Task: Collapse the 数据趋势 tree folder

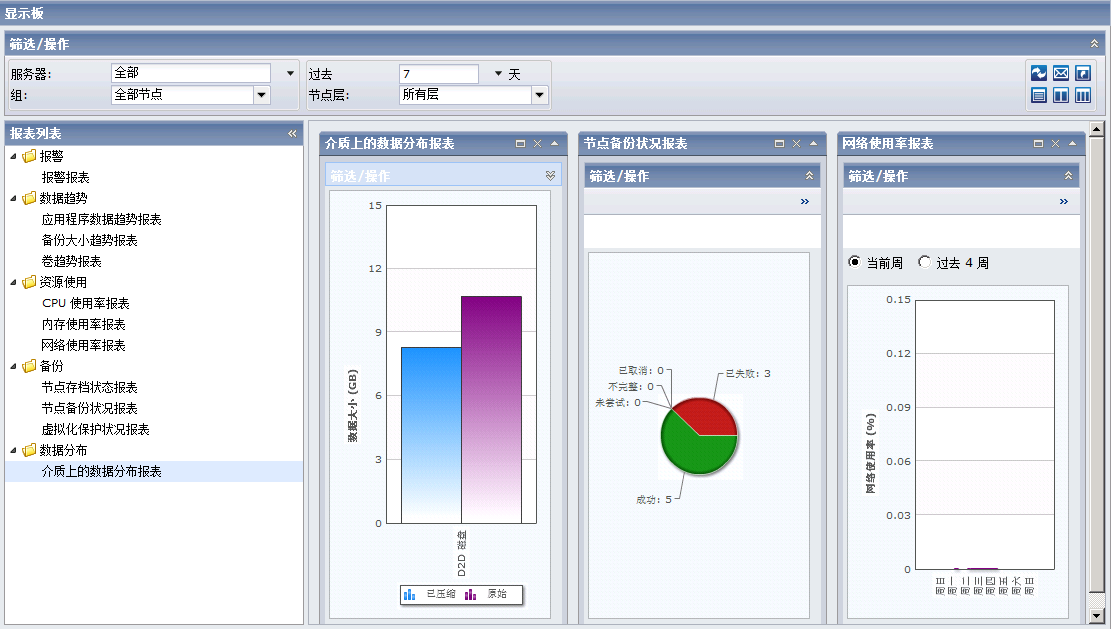Action: [13, 198]
